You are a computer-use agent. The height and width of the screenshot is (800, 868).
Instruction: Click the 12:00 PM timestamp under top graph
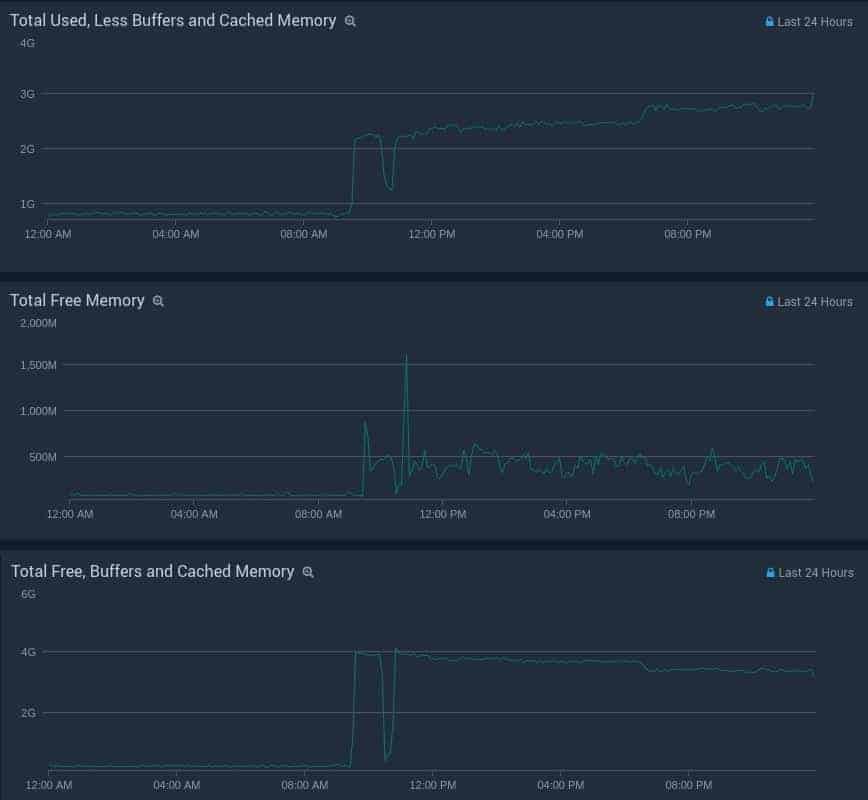tap(431, 234)
